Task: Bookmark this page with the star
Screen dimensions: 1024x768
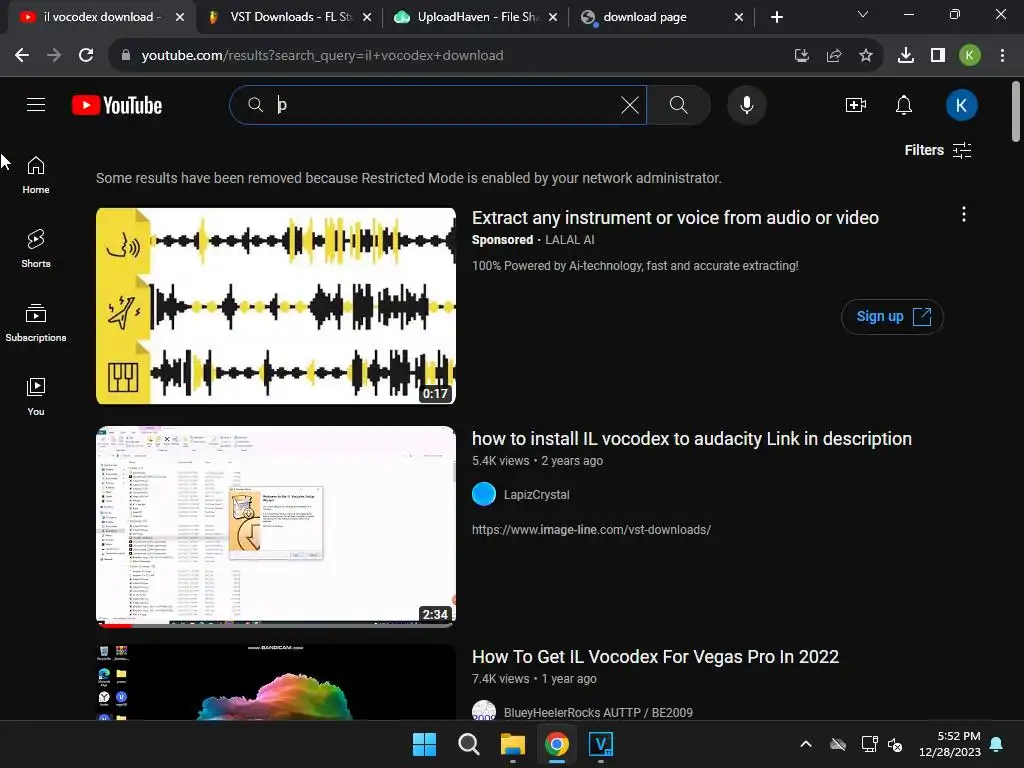Action: tap(866, 56)
